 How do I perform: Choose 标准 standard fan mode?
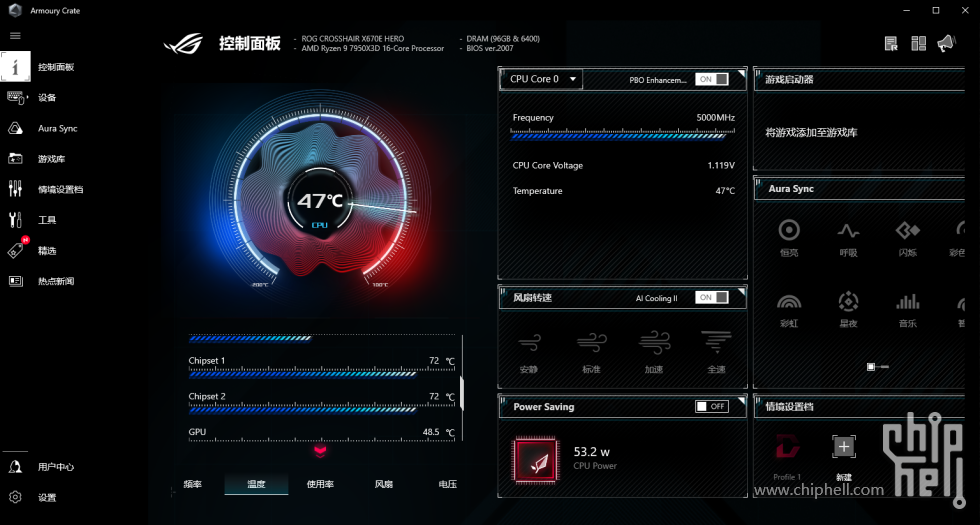click(x=591, y=352)
